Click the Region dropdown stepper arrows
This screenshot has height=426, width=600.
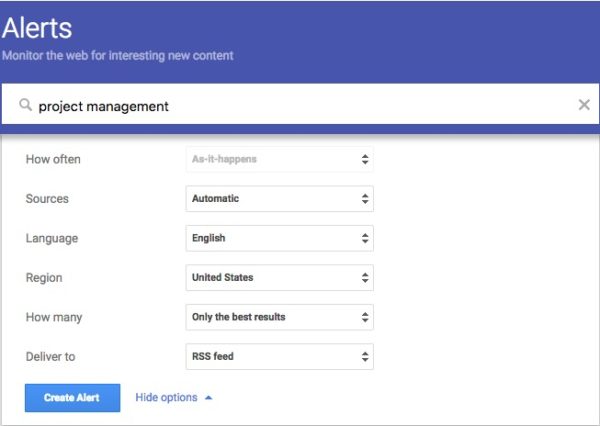(x=365, y=277)
